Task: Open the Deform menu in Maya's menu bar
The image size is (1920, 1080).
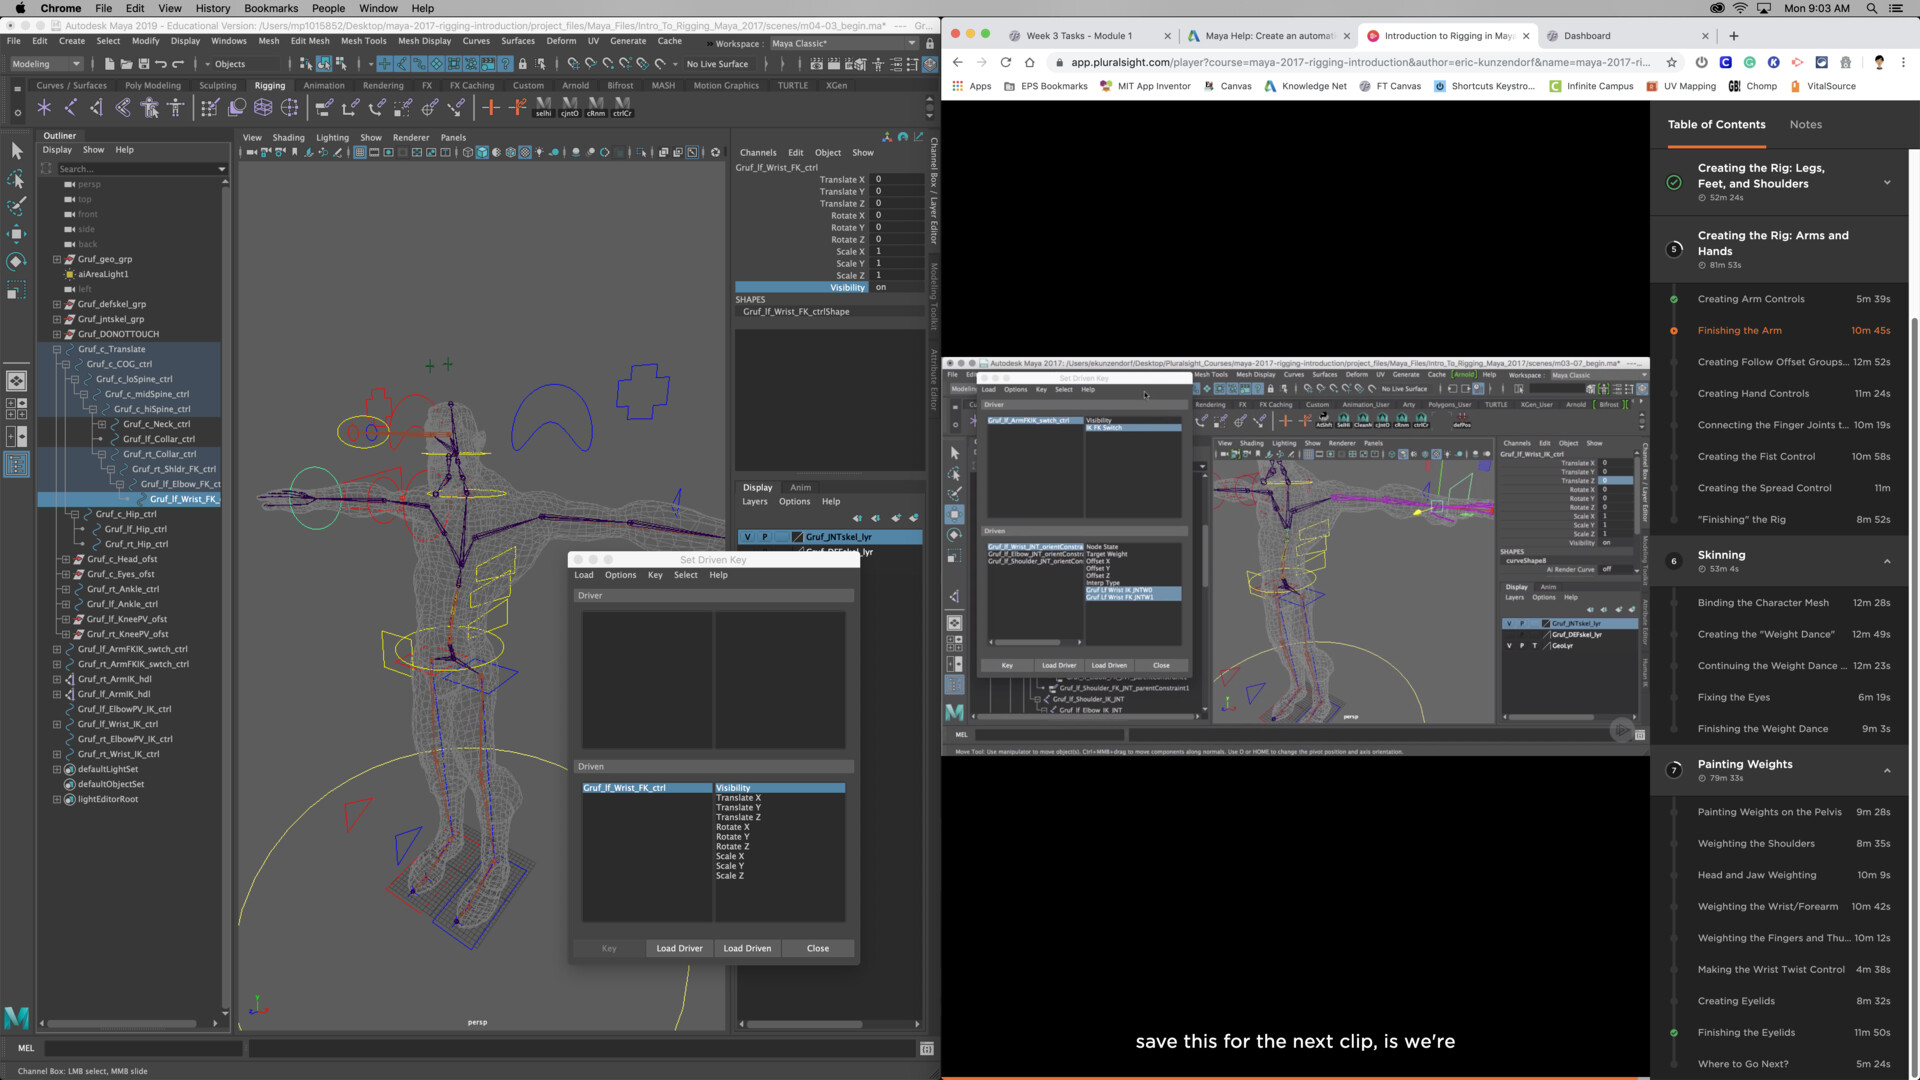Action: click(561, 41)
